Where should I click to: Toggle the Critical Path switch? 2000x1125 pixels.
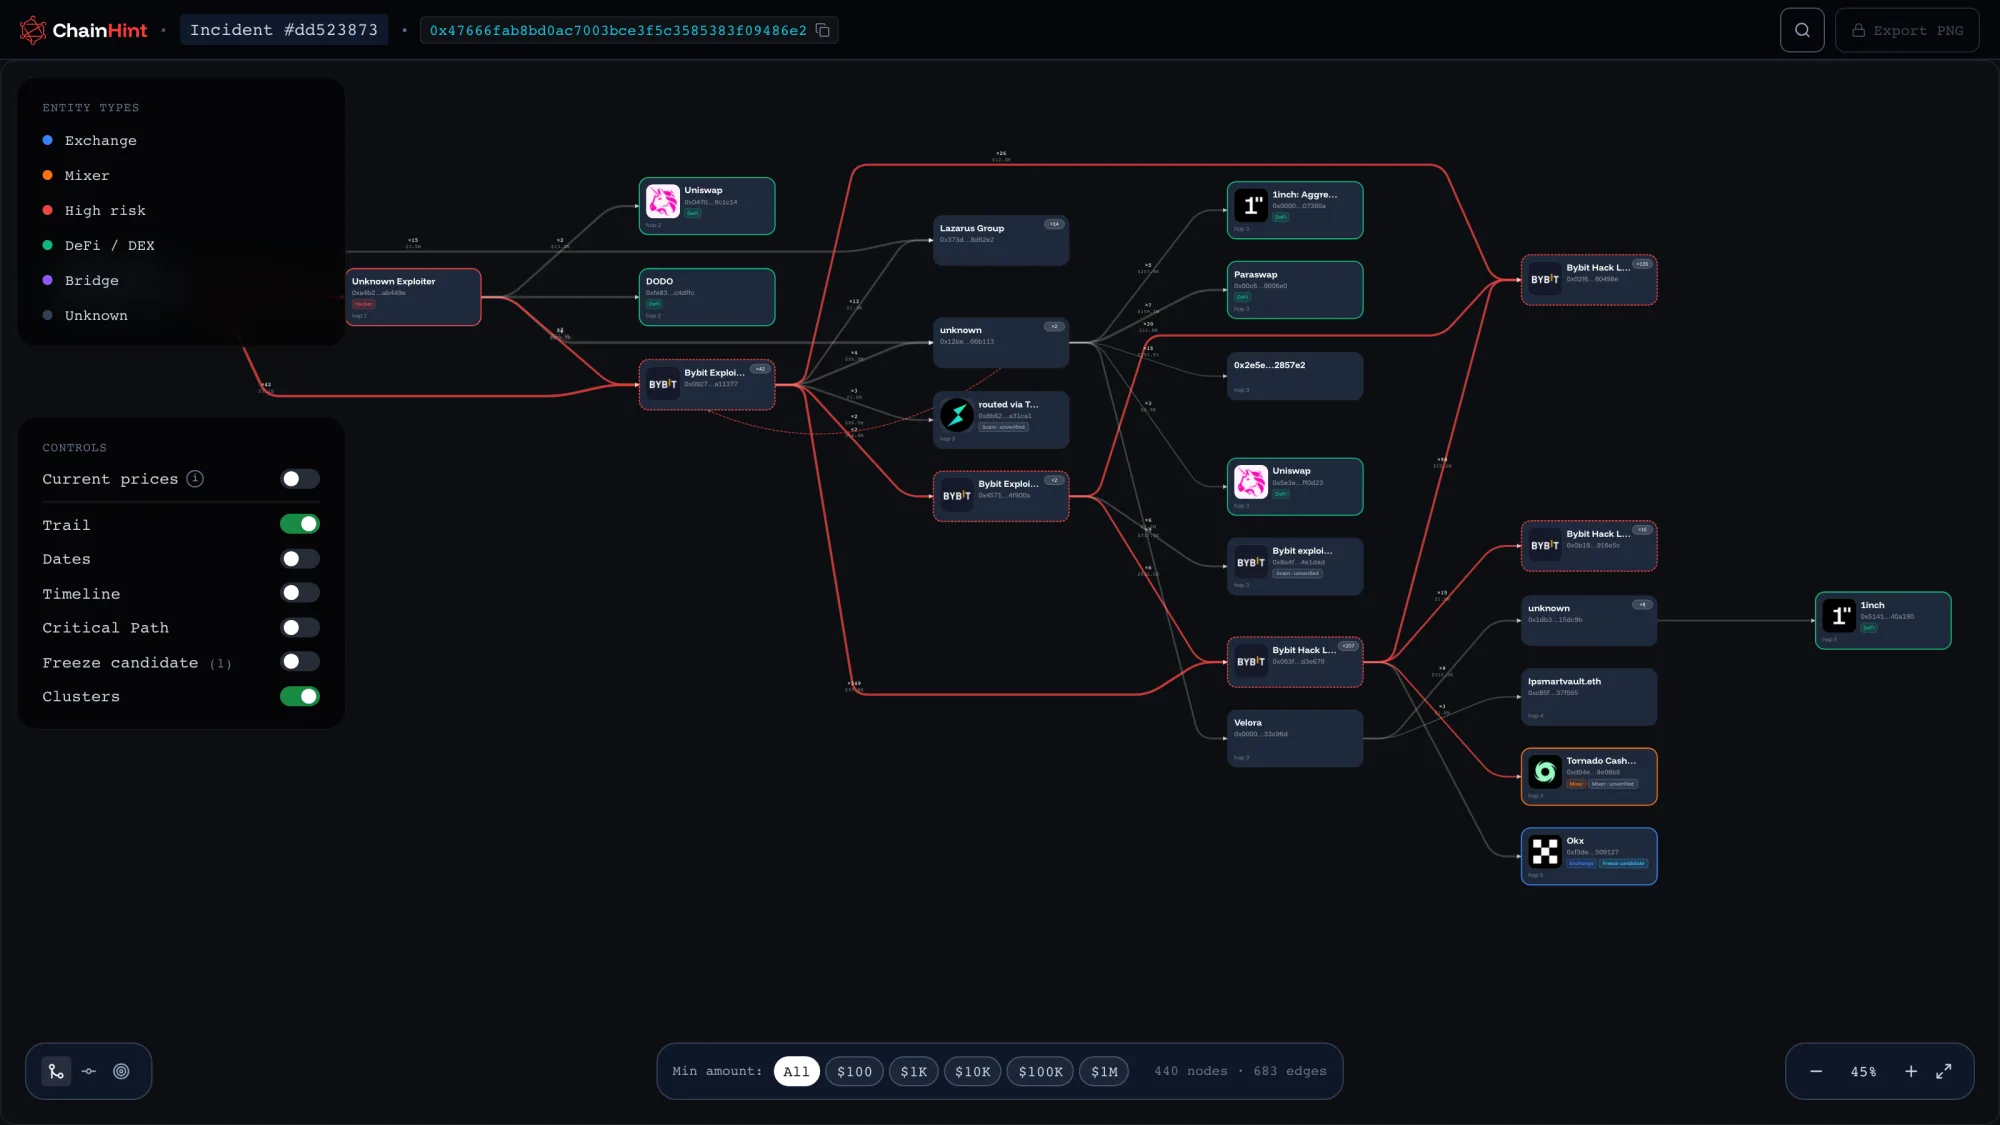(300, 628)
